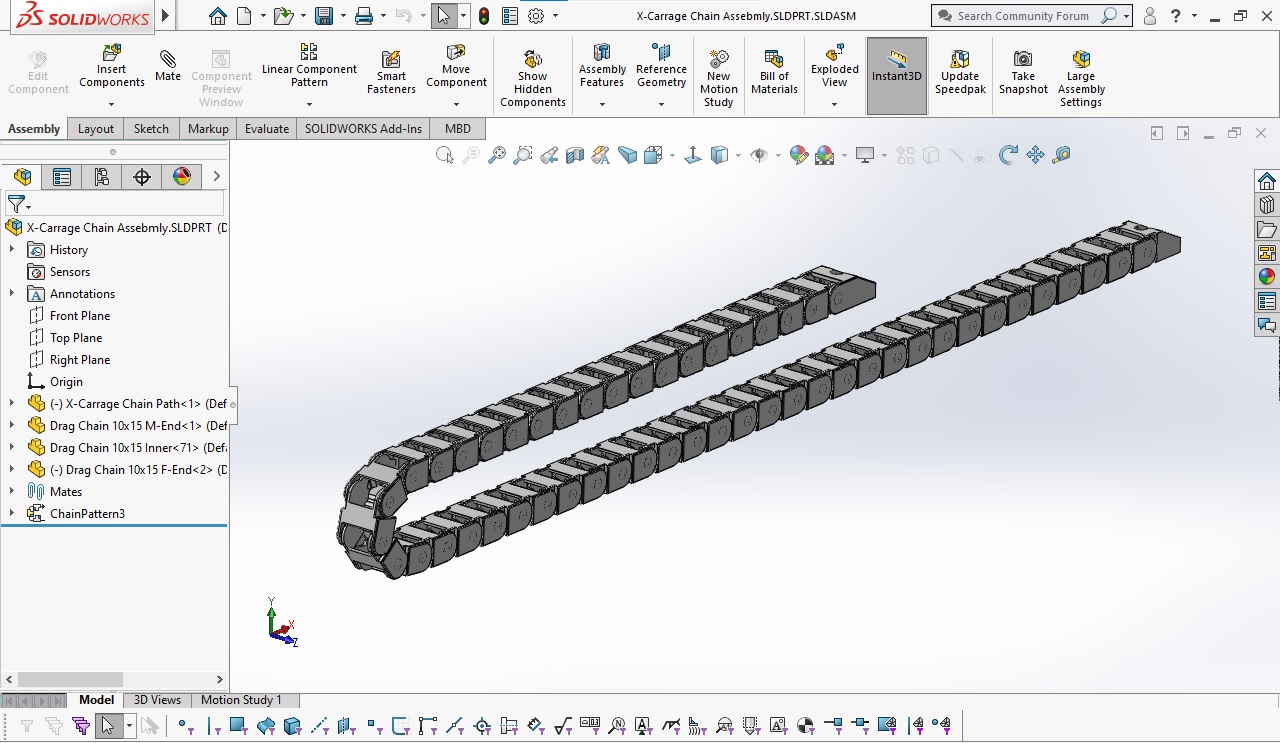Toggle the bottom toolbar select arrow
The width and height of the screenshot is (1280, 743).
click(108, 726)
